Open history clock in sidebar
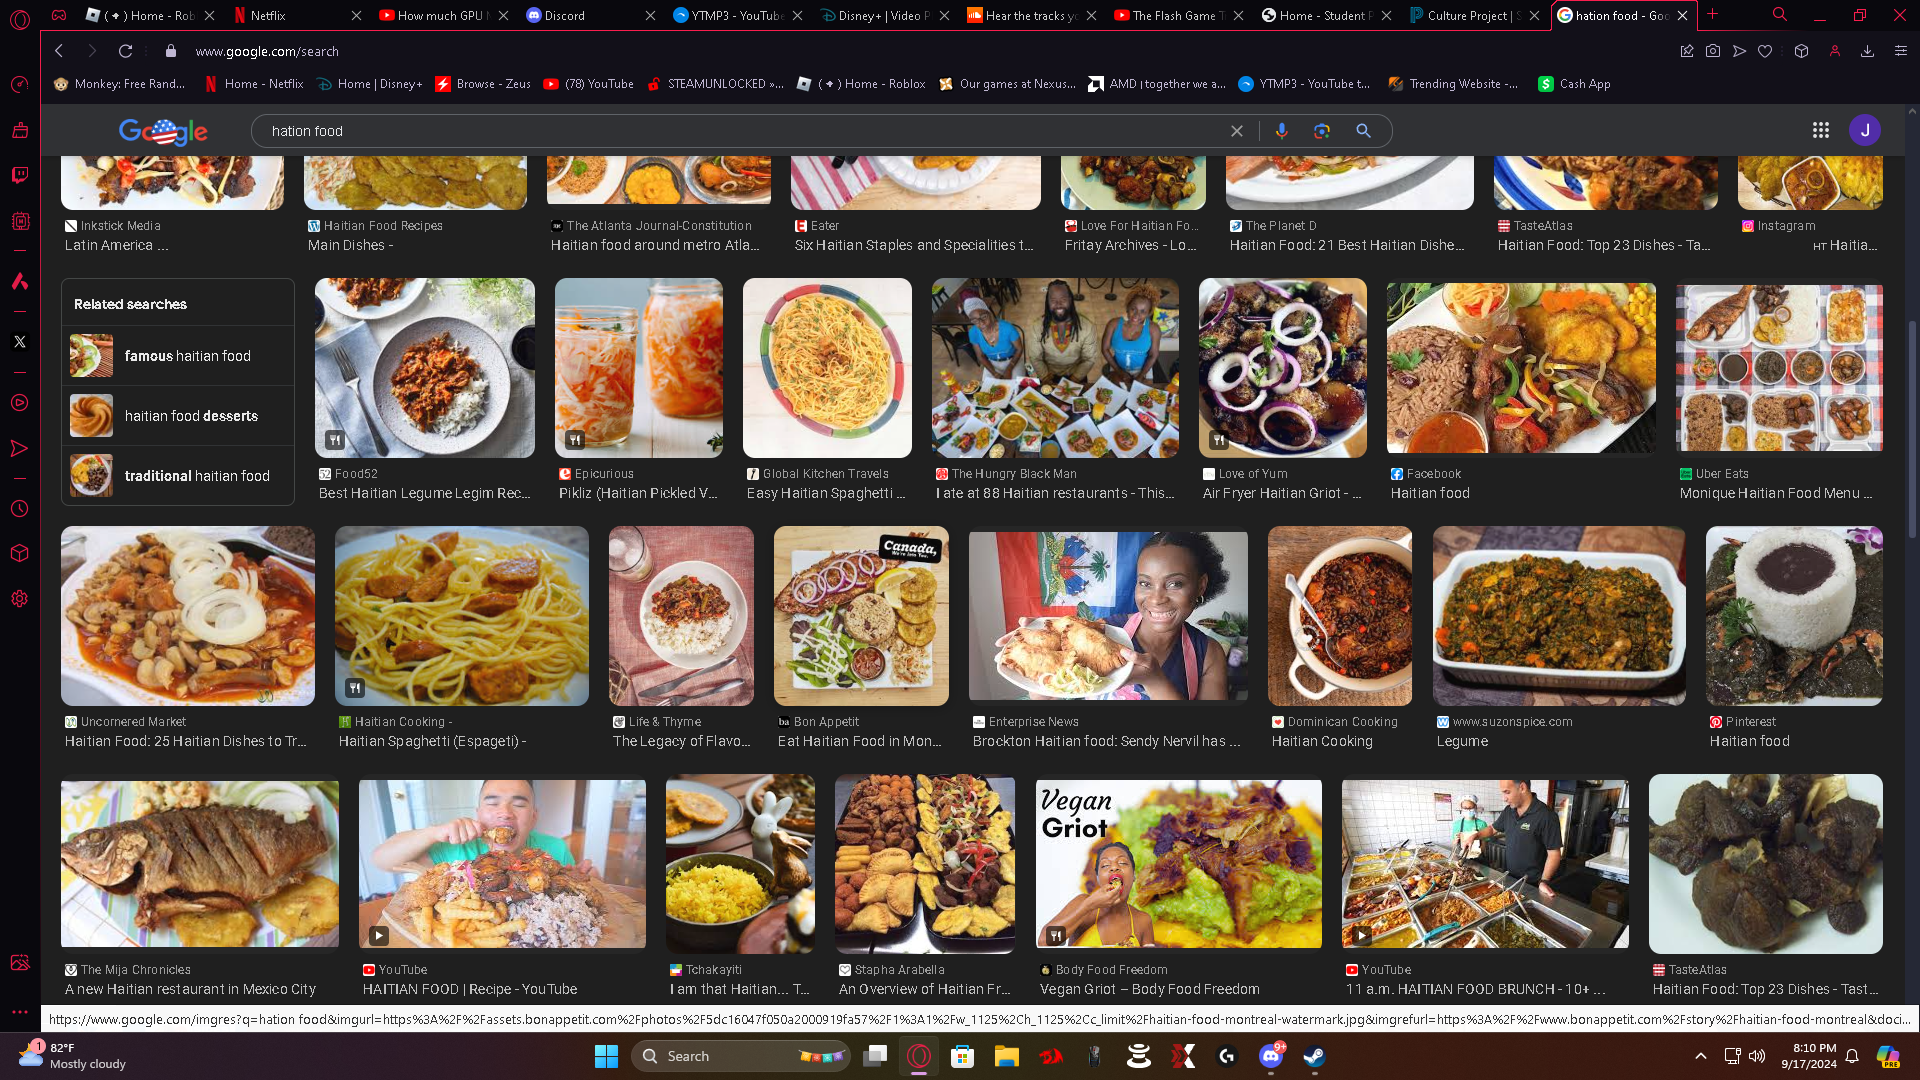The image size is (1920, 1080). pos(19,509)
